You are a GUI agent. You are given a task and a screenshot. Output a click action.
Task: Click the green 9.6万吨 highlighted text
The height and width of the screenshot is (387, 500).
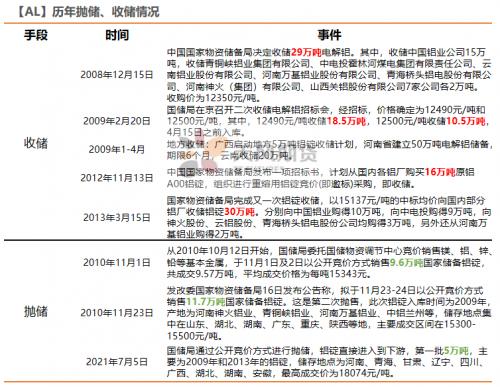point(406,263)
